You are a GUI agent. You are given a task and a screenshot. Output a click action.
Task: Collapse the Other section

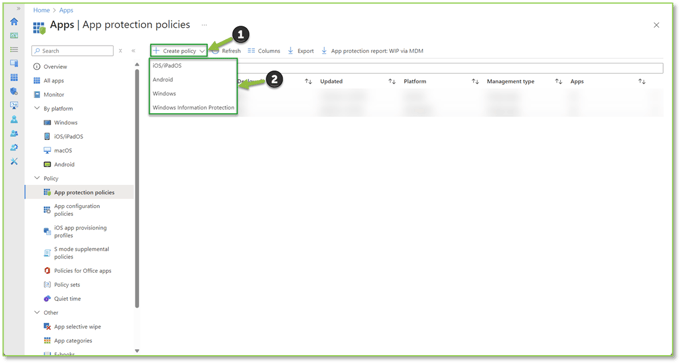pyautogui.click(x=37, y=313)
